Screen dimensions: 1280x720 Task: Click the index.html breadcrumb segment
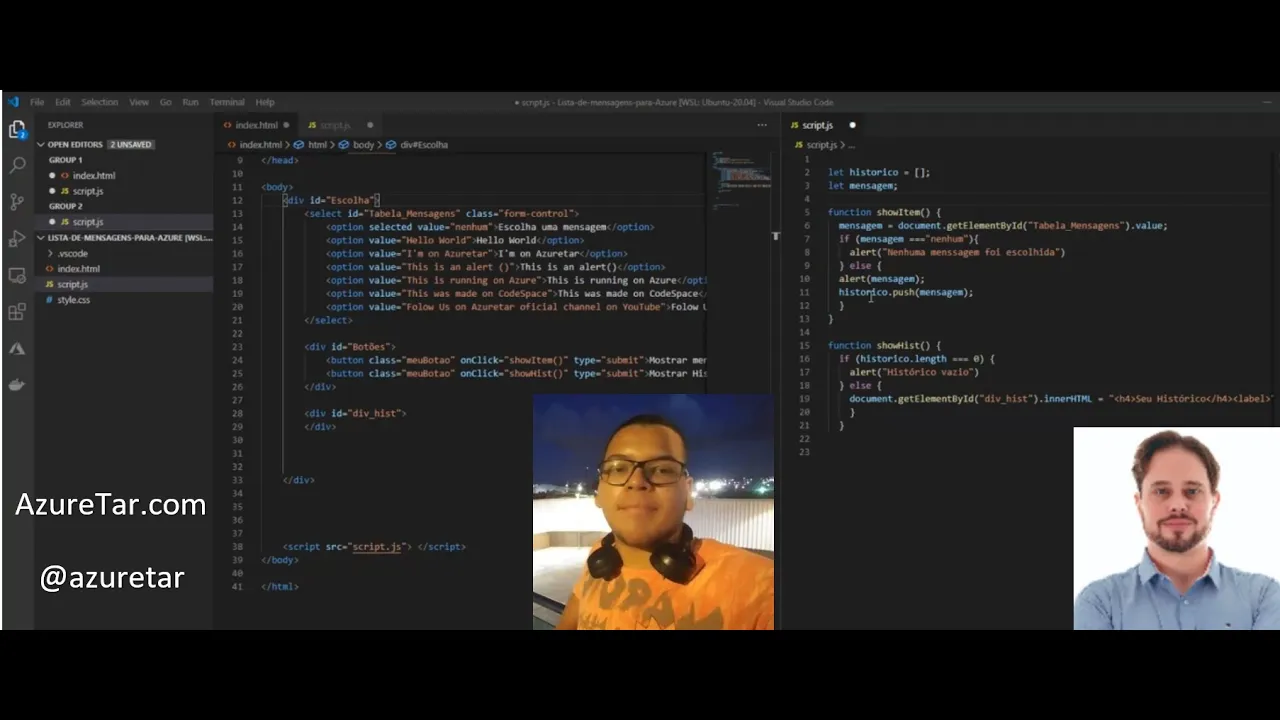pyautogui.click(x=260, y=145)
